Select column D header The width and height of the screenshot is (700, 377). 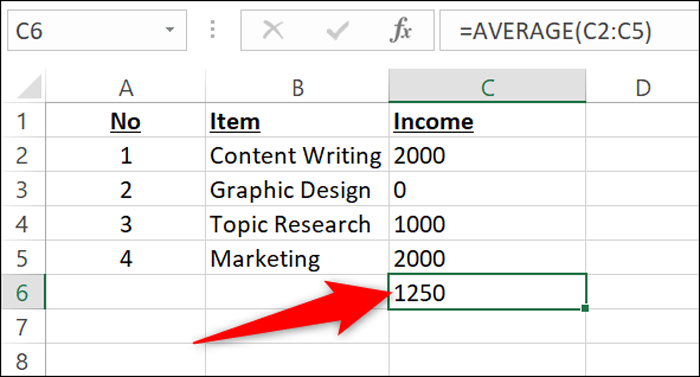coord(642,87)
